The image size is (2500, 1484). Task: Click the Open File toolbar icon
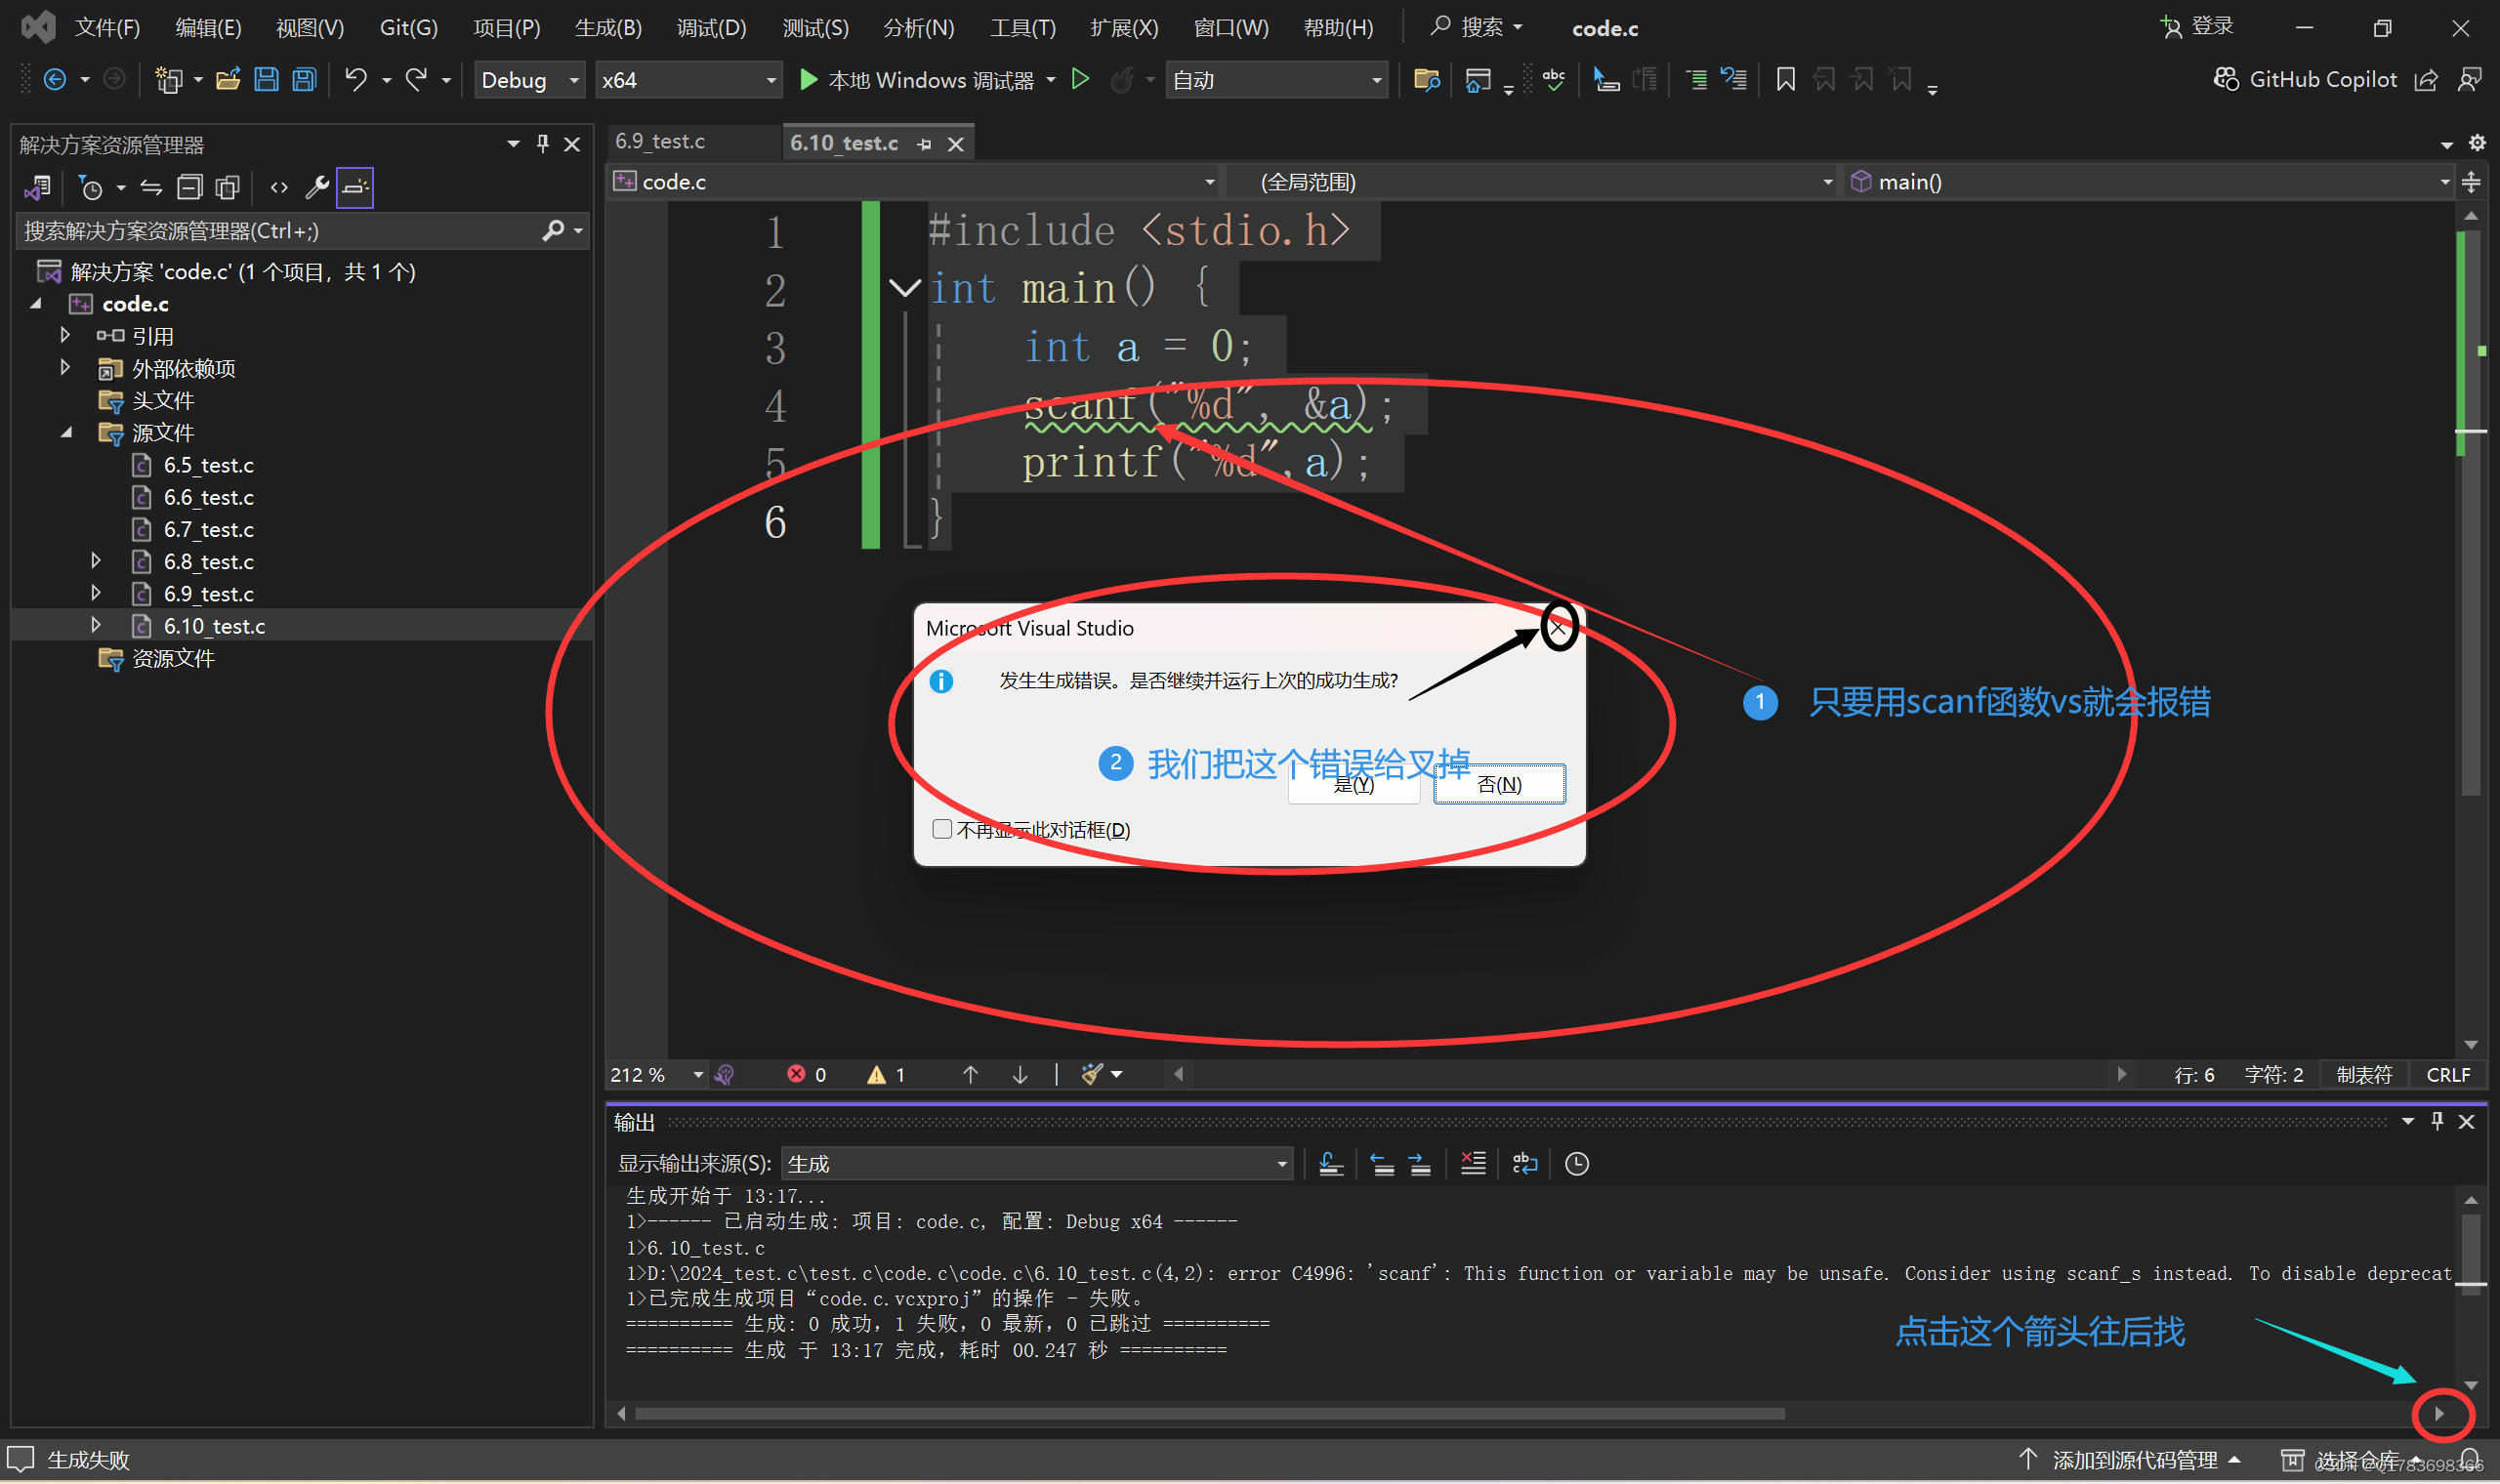[228, 80]
